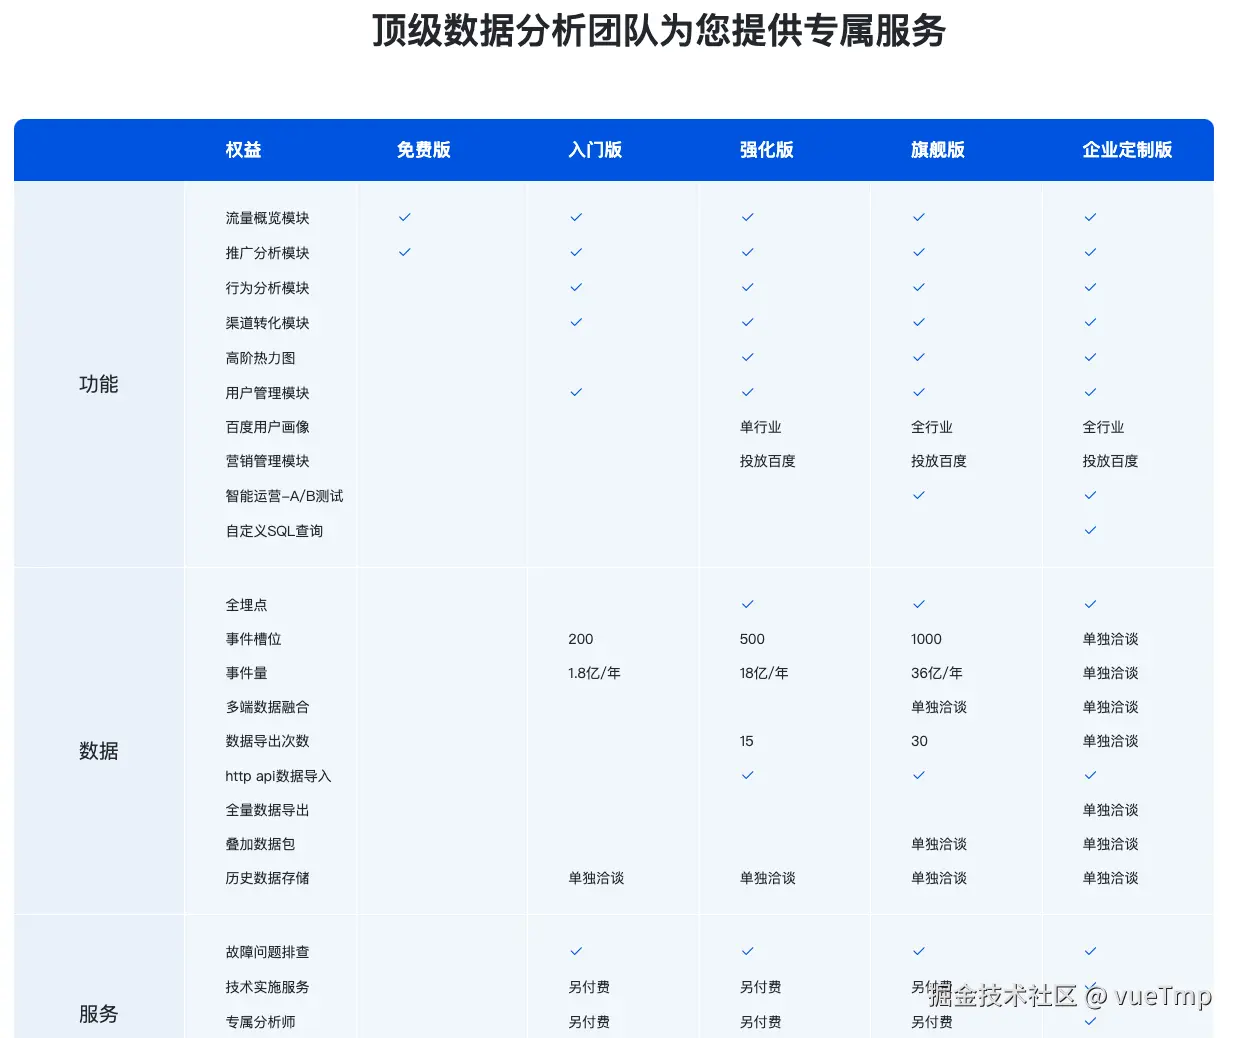Image resolution: width=1240 pixels, height=1038 pixels.
Task: Click the 单行业 cell under 强化版
Action: [760, 427]
